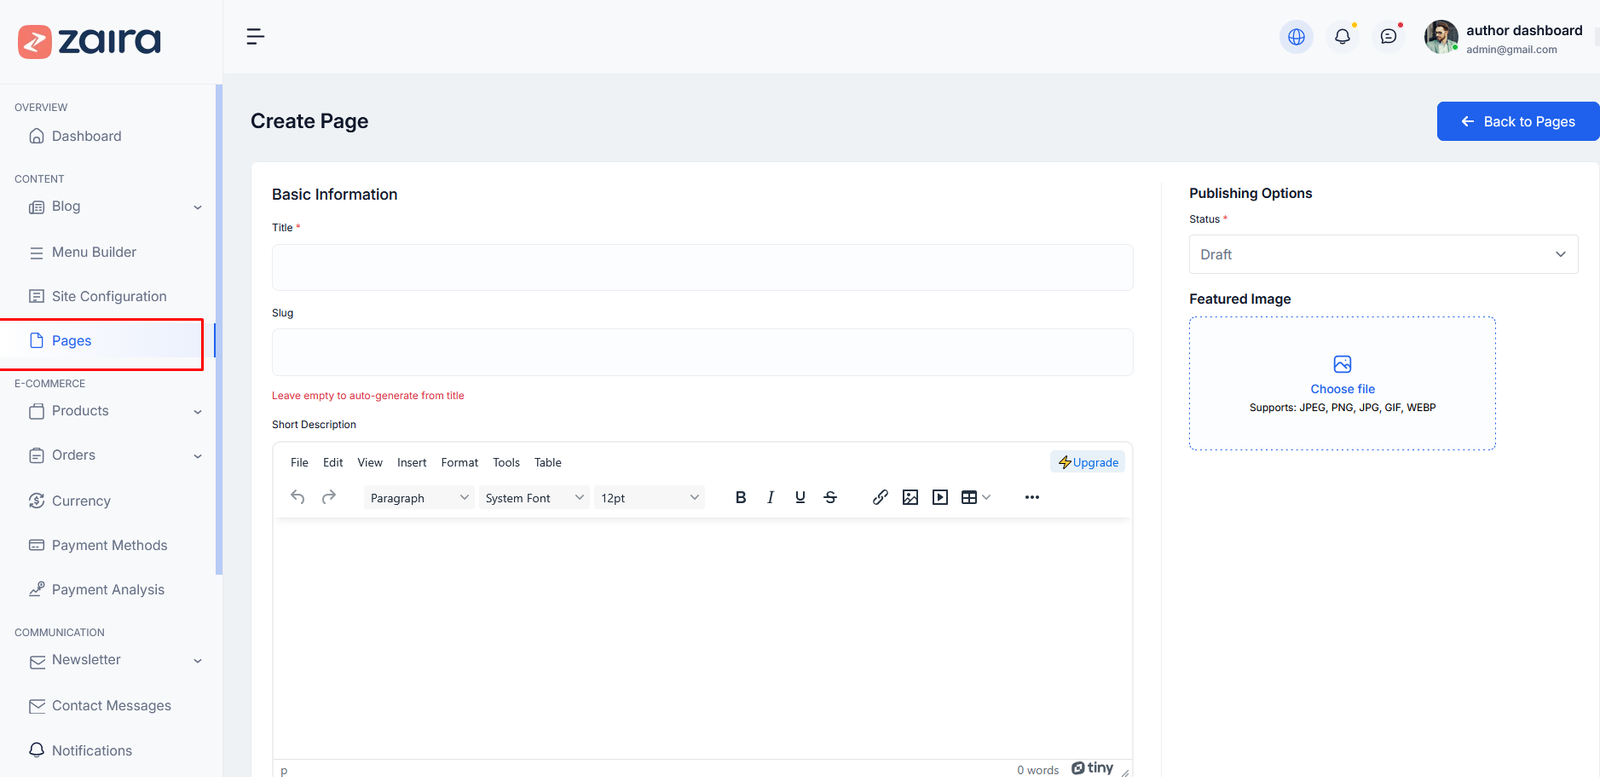Open the Paragraph block format dropdown
This screenshot has width=1600, height=777.
[x=419, y=498]
